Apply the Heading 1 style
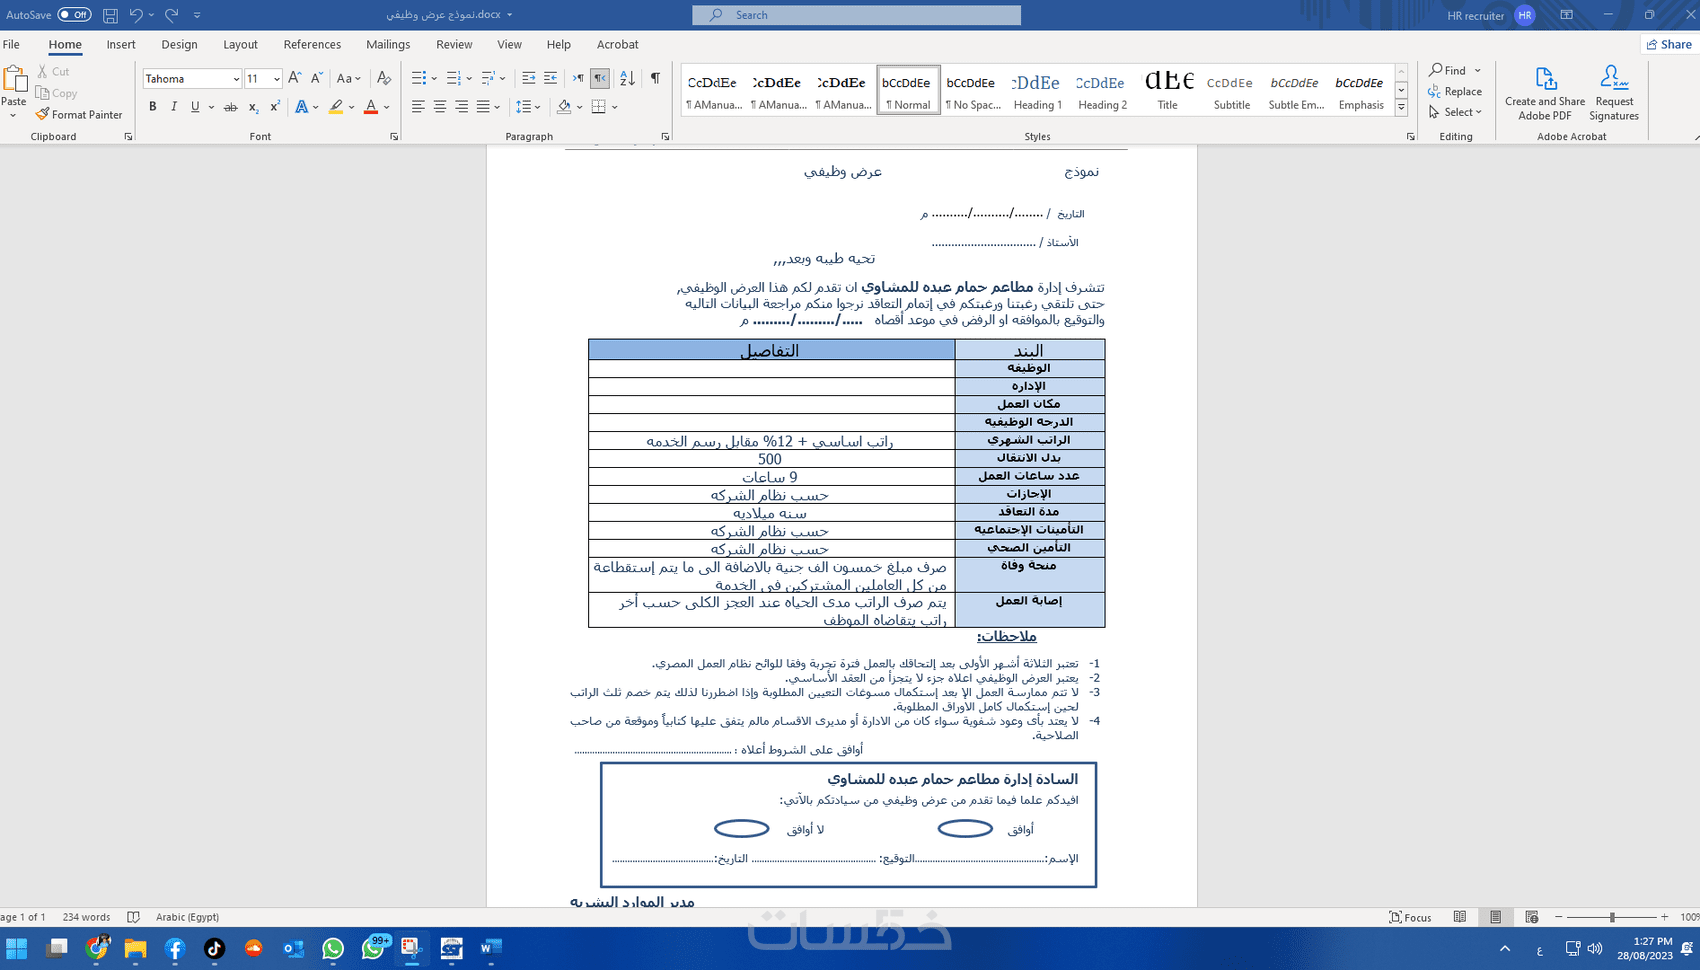The width and height of the screenshot is (1700, 970). [1037, 90]
